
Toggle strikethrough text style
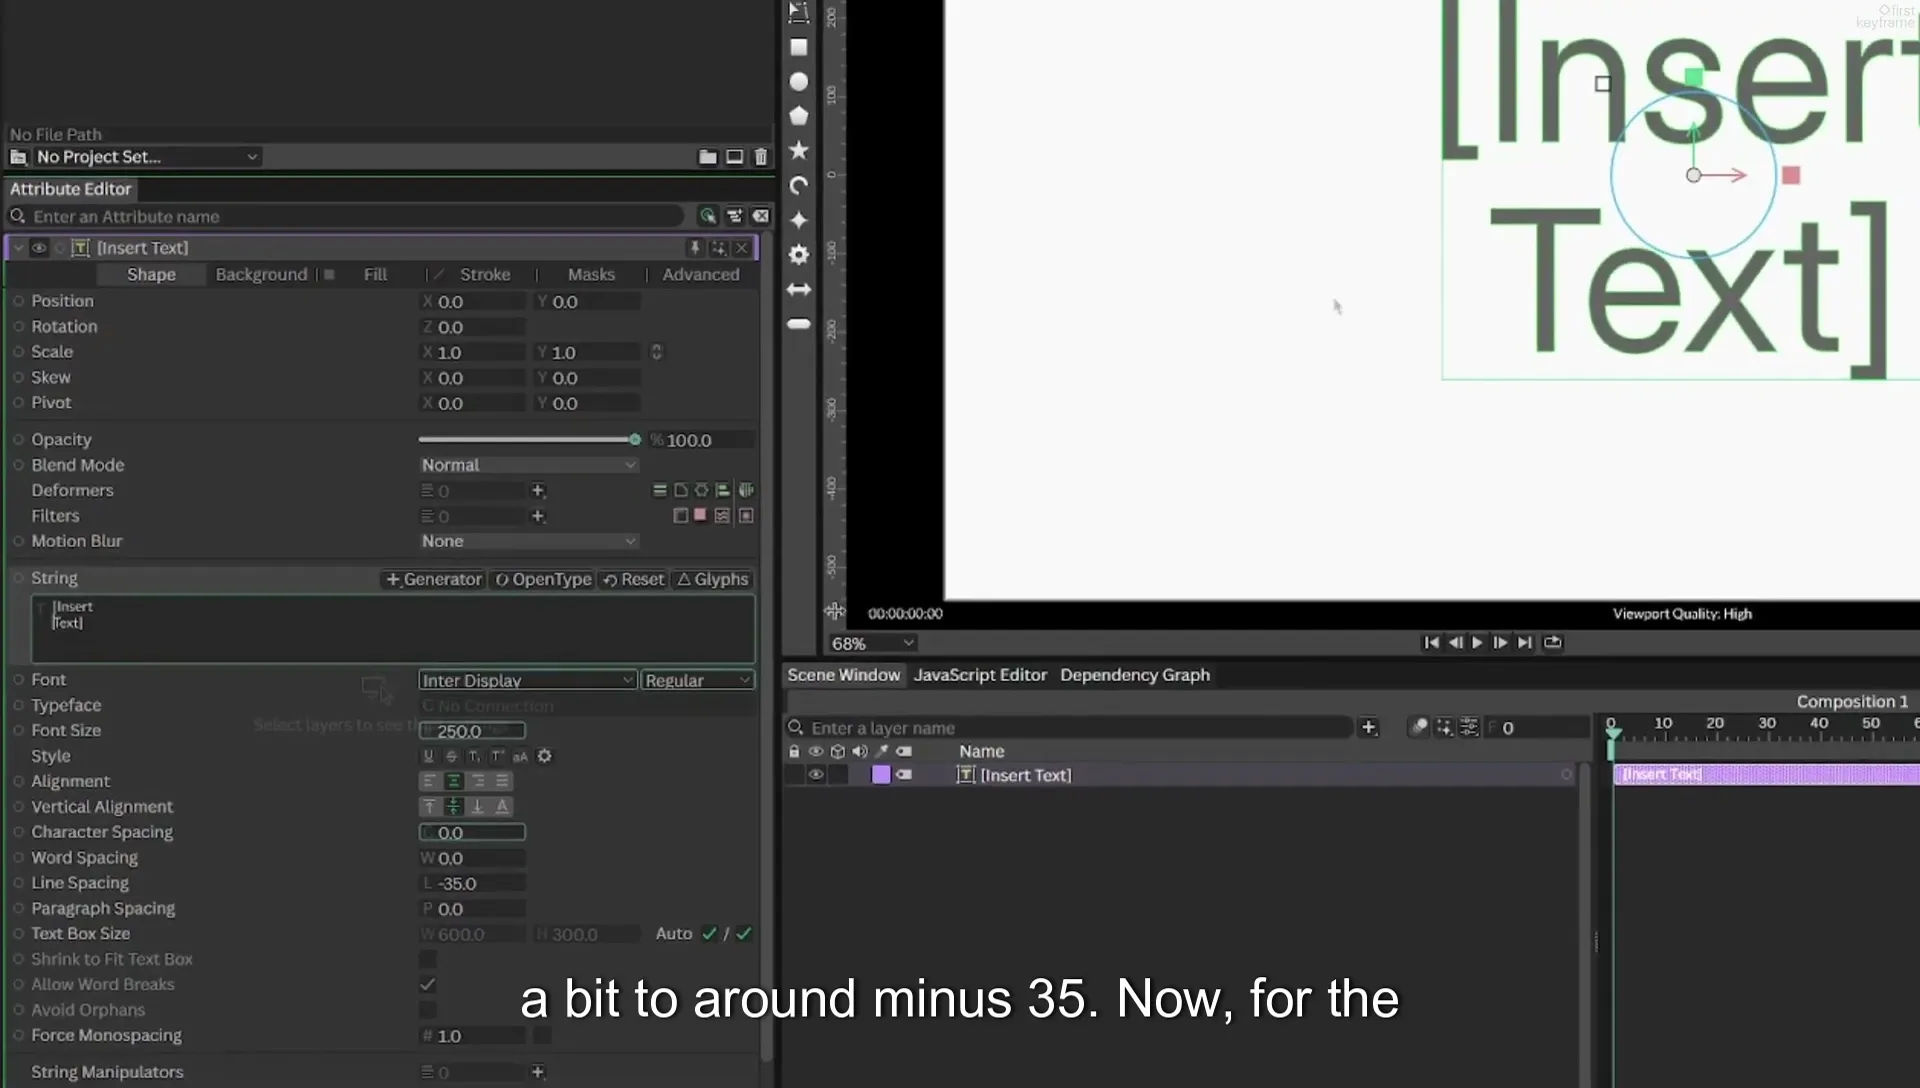(x=451, y=756)
